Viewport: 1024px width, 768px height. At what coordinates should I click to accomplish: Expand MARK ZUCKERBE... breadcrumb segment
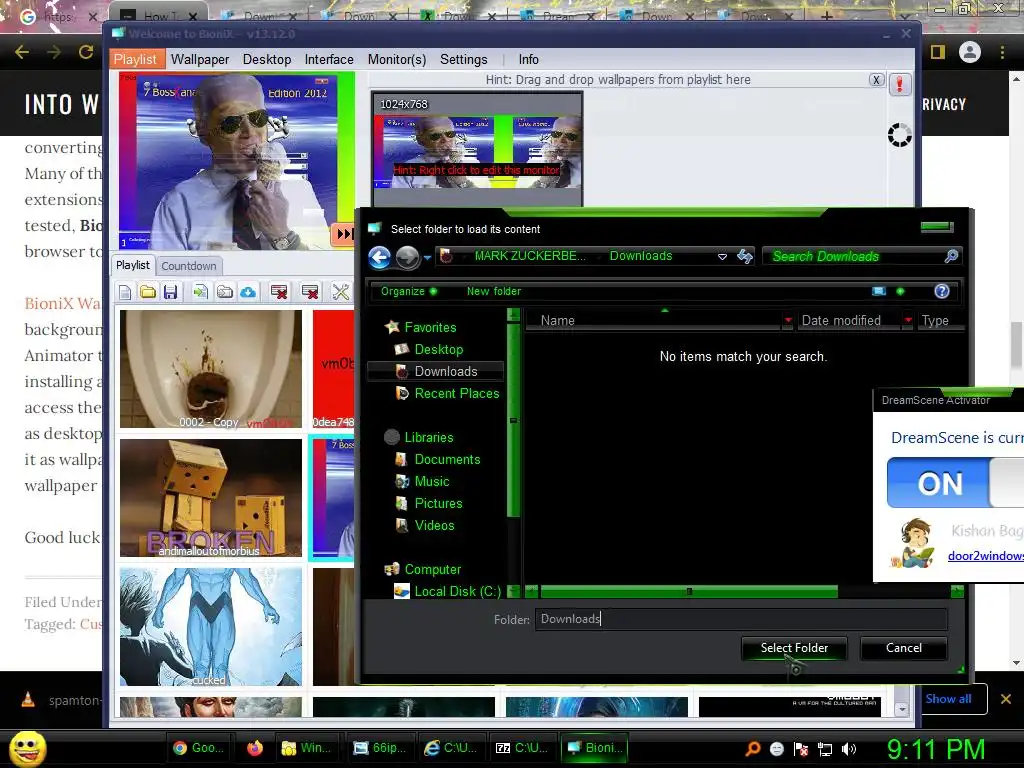pyautogui.click(x=530, y=256)
